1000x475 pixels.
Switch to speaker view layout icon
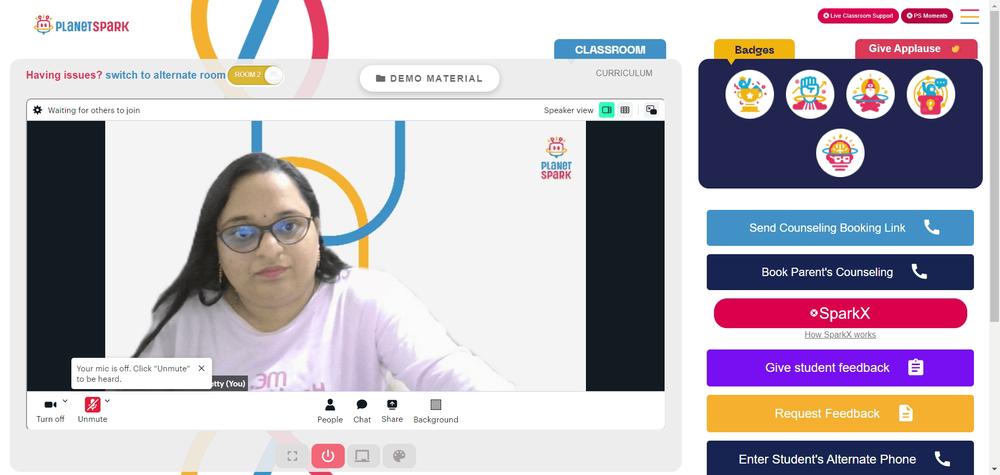[x=607, y=110]
